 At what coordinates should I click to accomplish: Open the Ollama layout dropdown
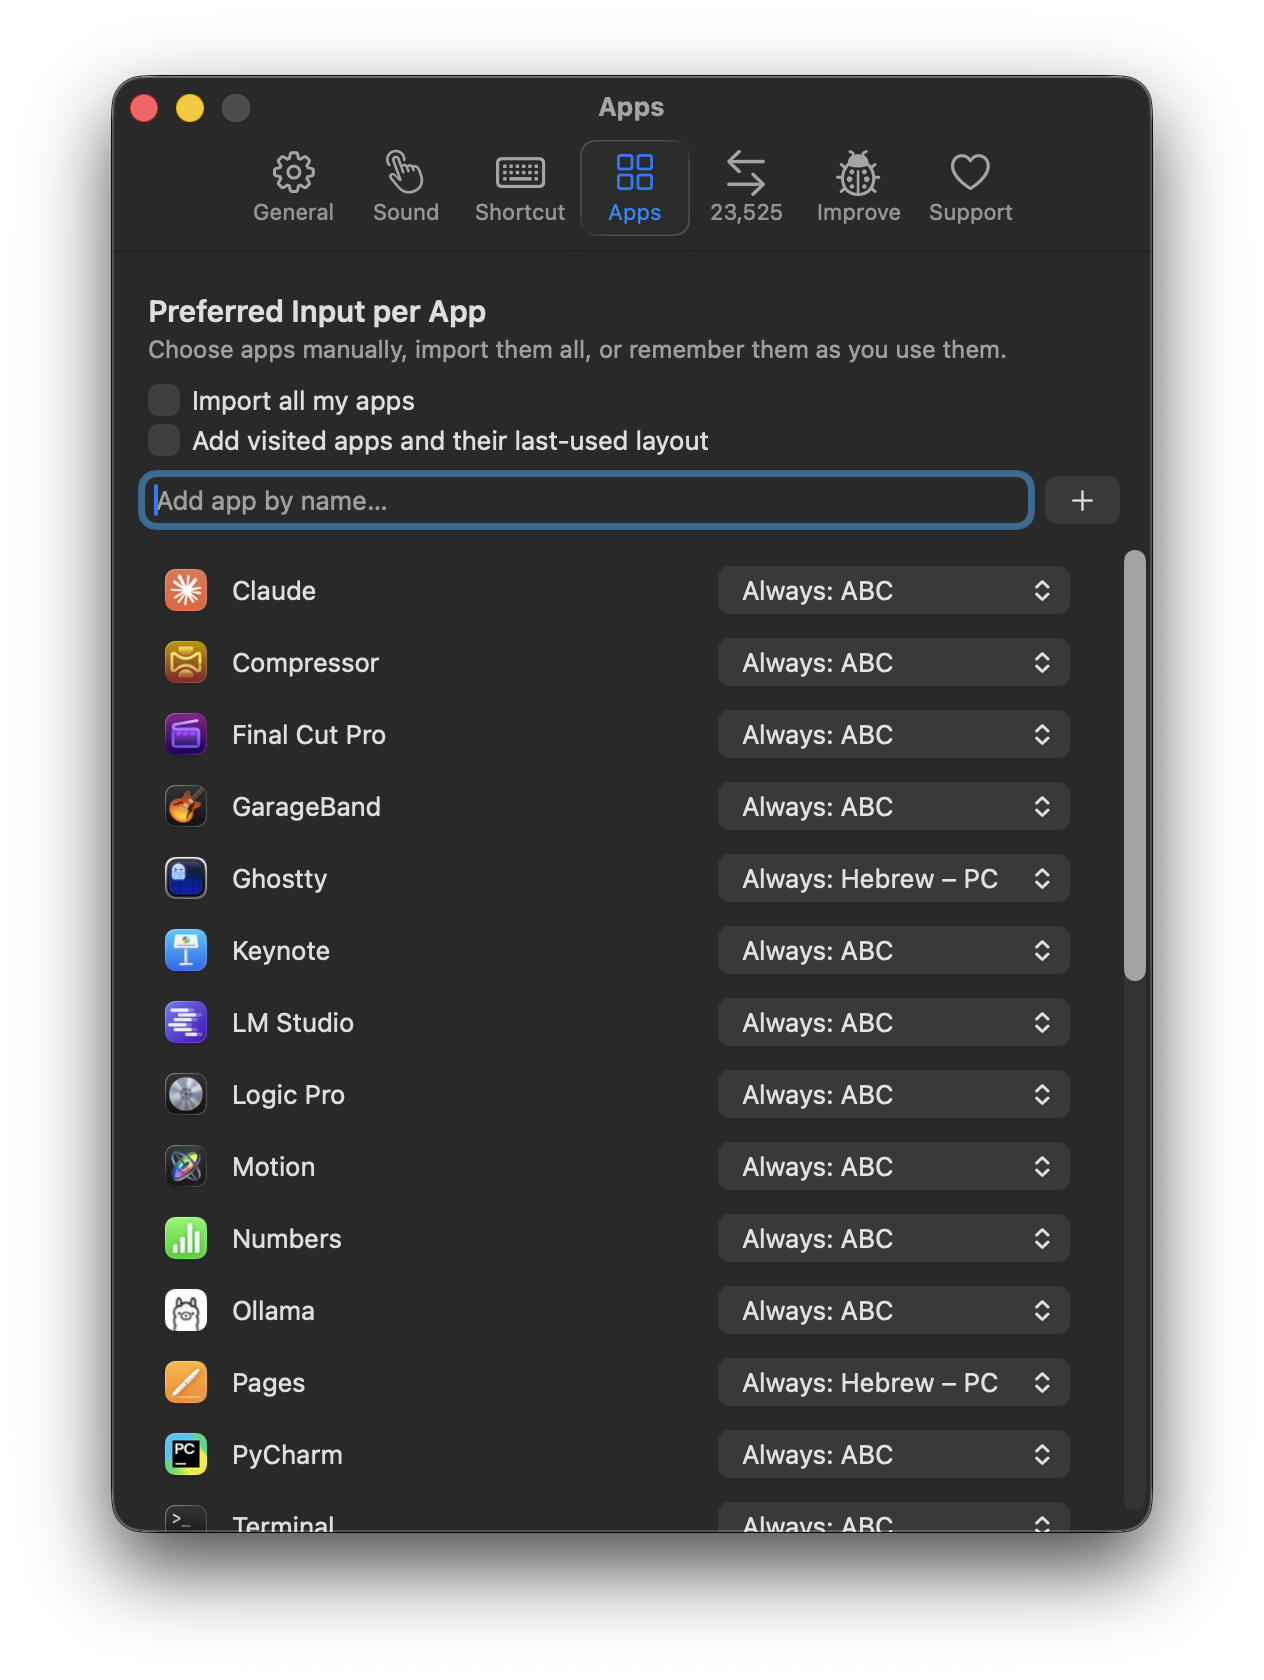click(894, 1311)
